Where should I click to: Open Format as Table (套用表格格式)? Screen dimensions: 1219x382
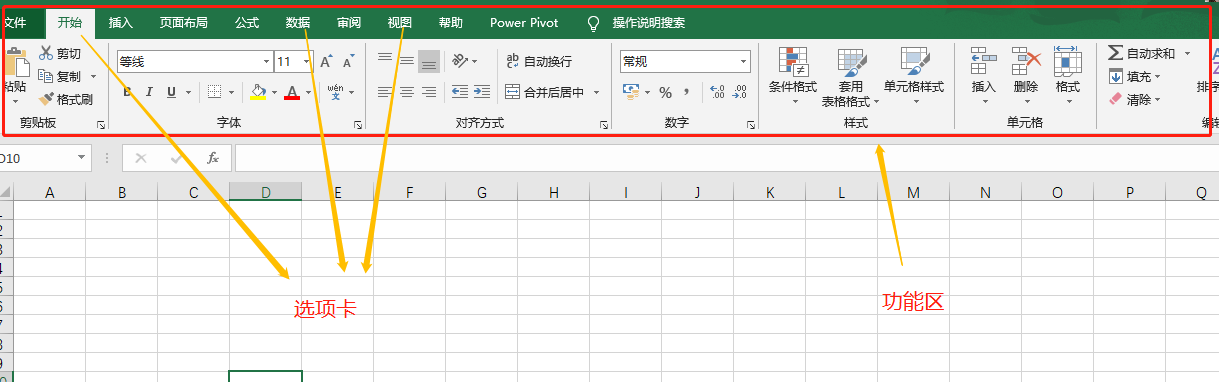click(851, 77)
